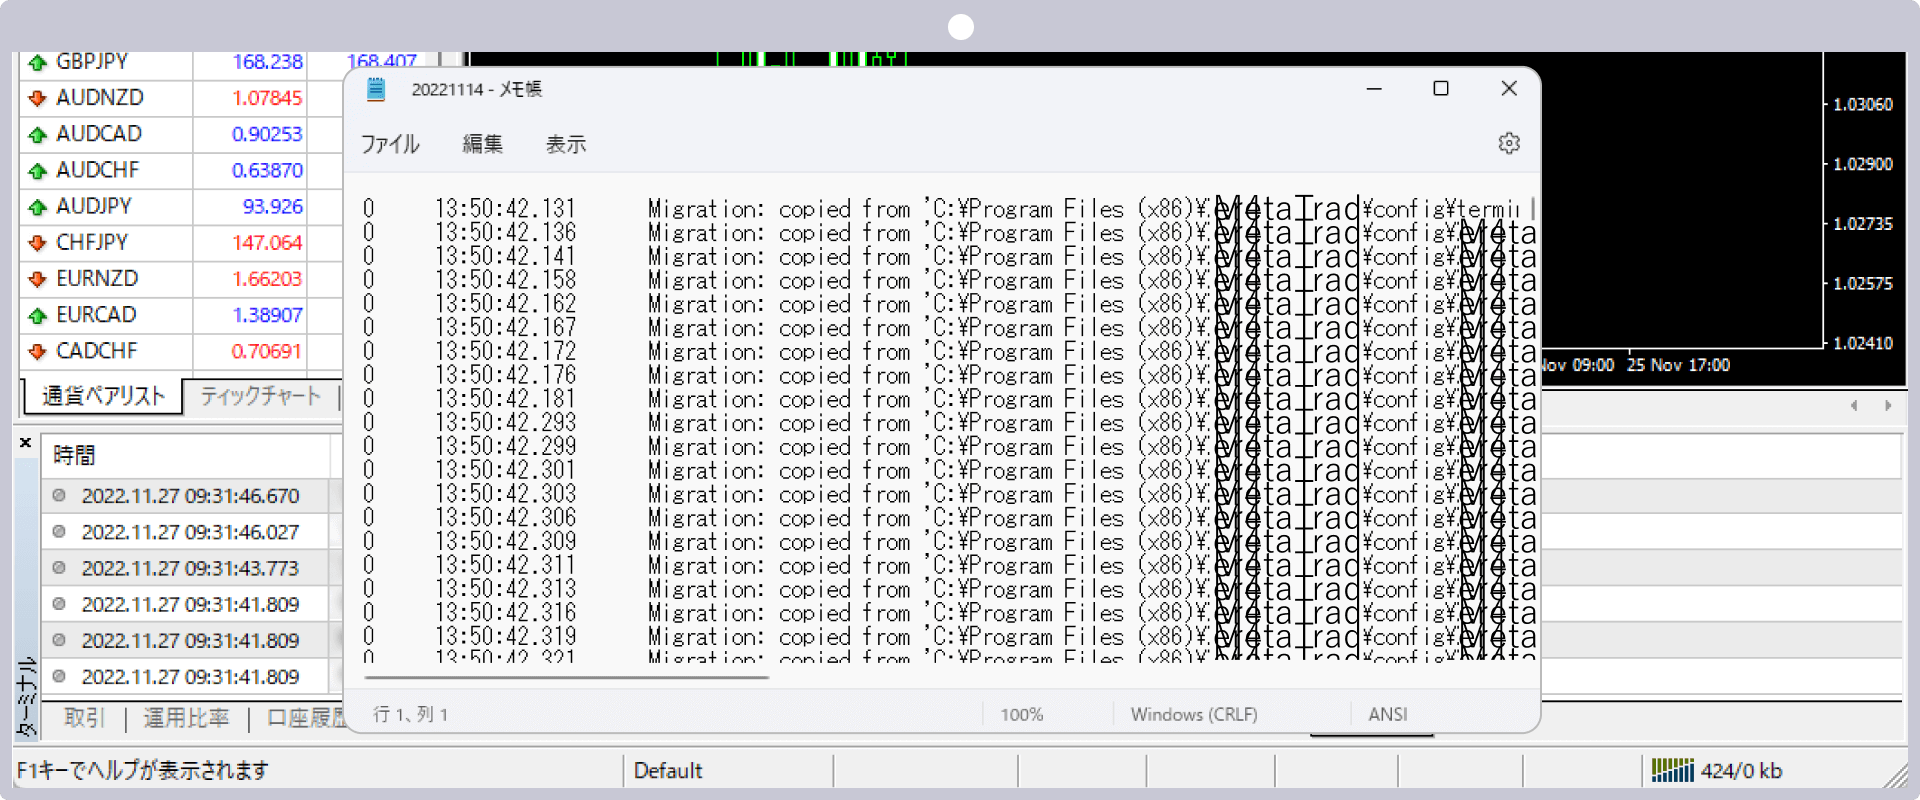
Task: Click the vertical scrollbar thumb in Notepad
Action: coord(1533,207)
